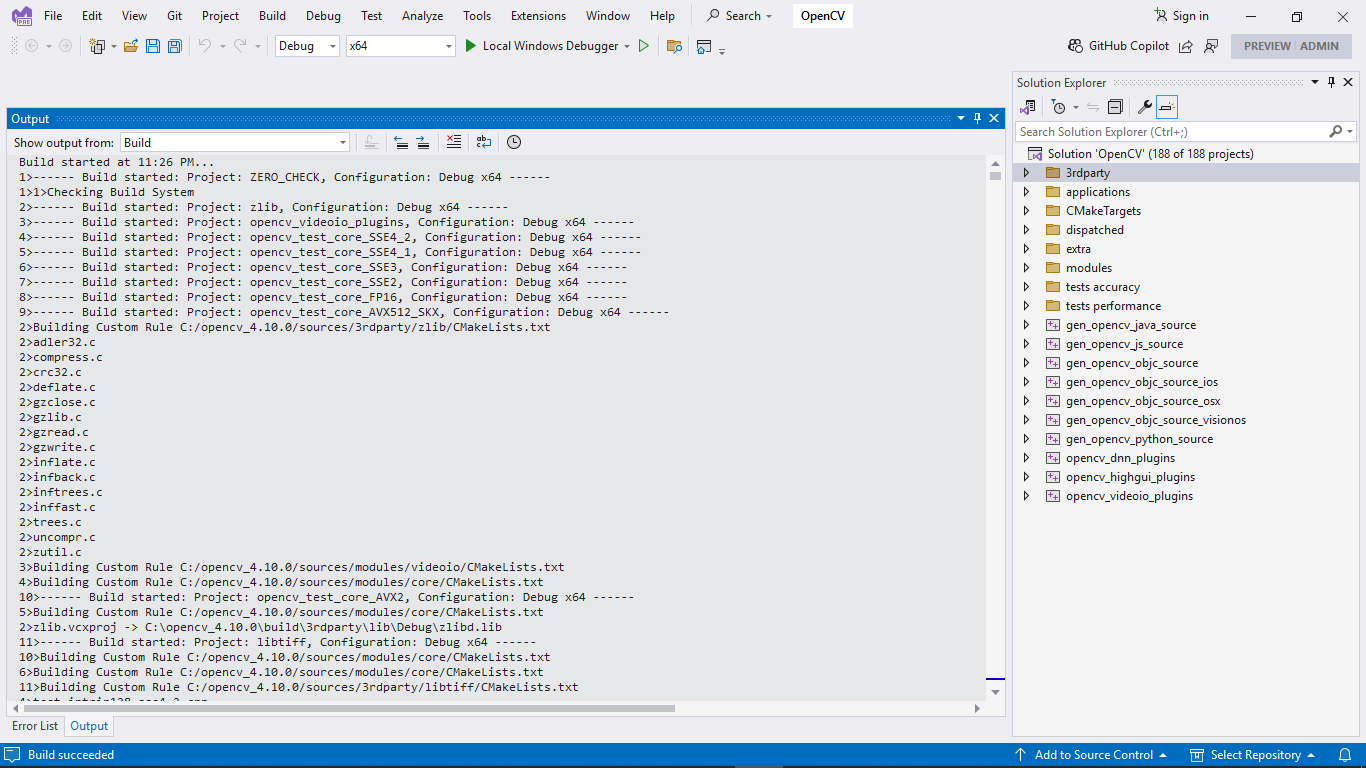1366x768 pixels.
Task: Switch to the Error List tab
Action: pos(35,726)
